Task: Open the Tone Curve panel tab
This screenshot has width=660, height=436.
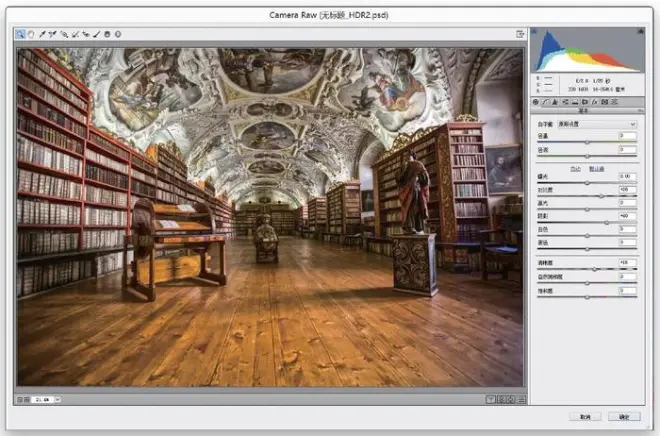Action: coord(546,102)
